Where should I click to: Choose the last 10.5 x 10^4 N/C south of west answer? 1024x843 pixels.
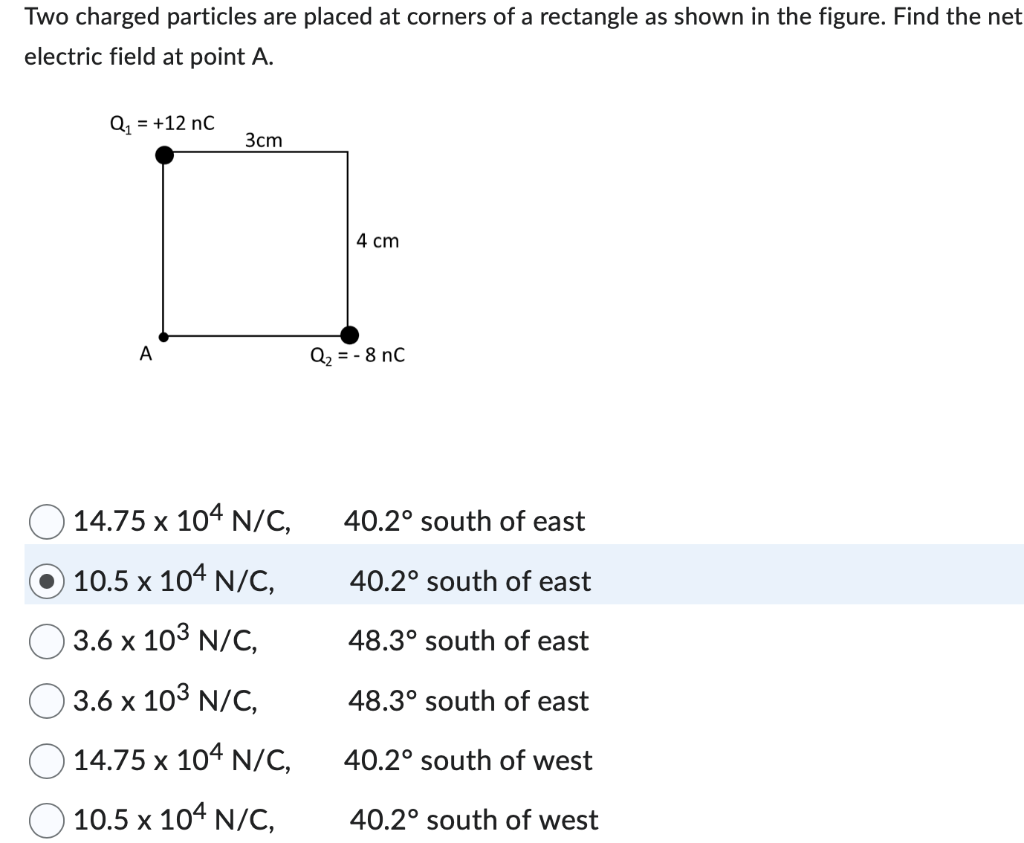pyautogui.click(x=45, y=818)
